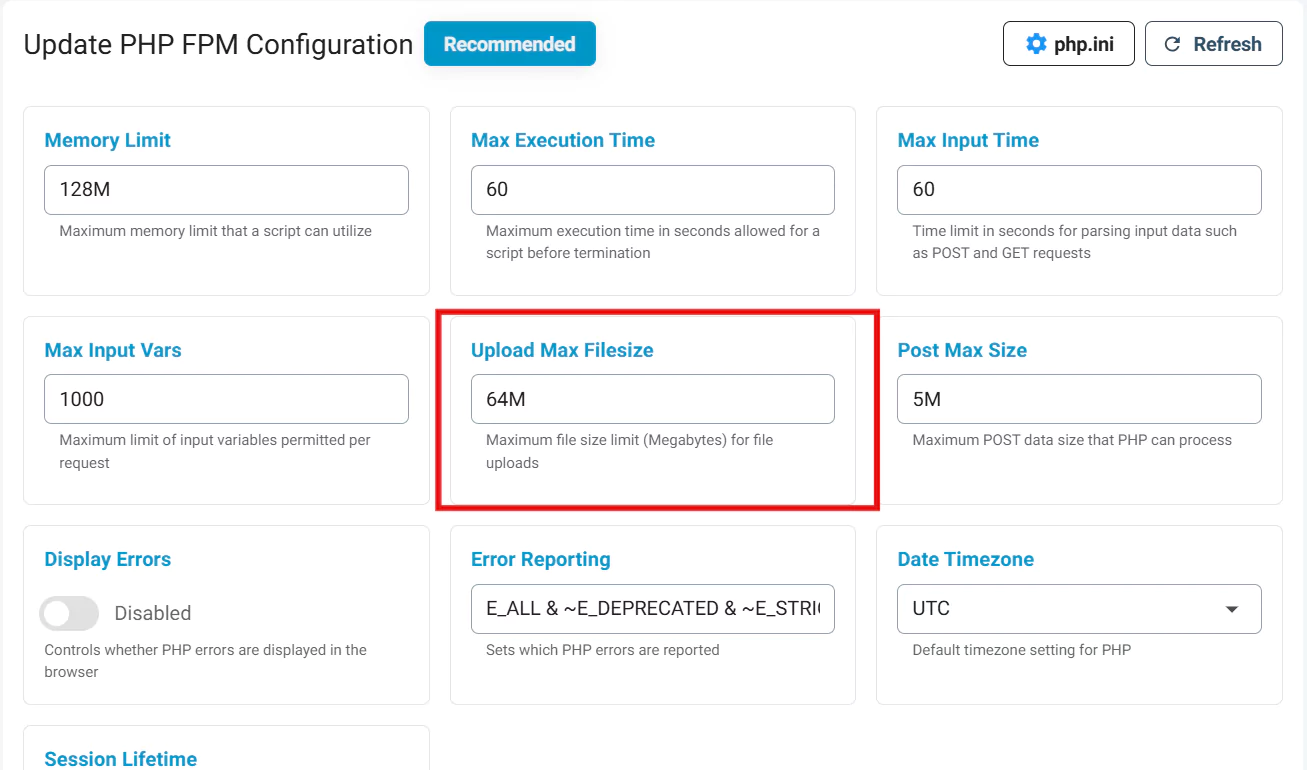Image resolution: width=1307 pixels, height=770 pixels.
Task: Edit the Upload Max Filesize field
Action: click(652, 399)
